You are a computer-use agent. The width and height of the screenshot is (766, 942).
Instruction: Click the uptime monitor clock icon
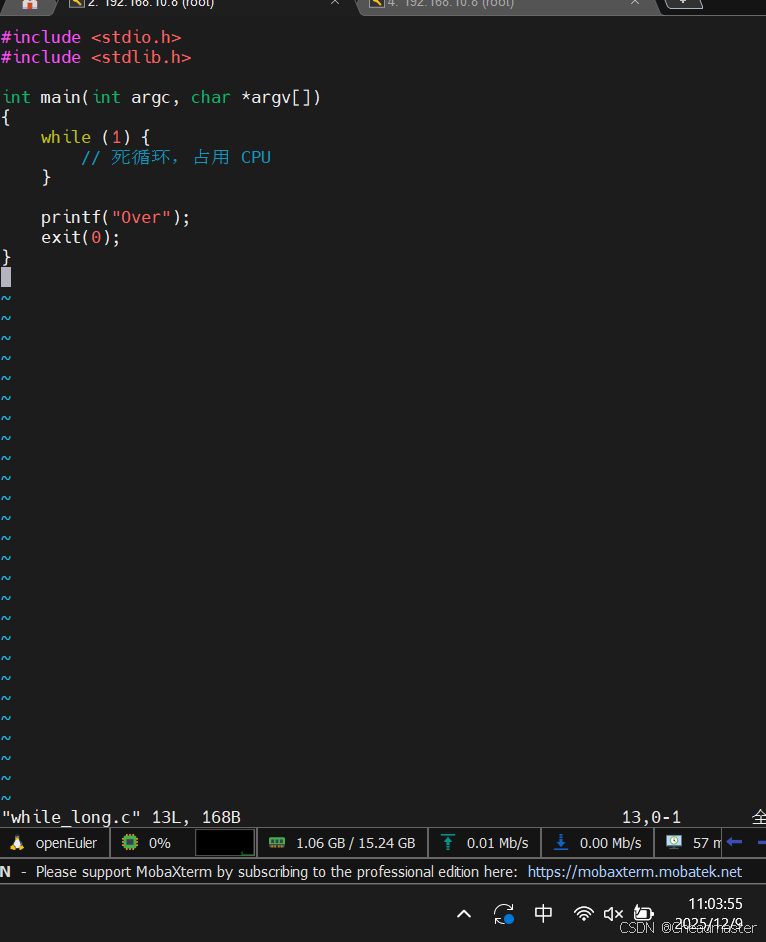(673, 842)
